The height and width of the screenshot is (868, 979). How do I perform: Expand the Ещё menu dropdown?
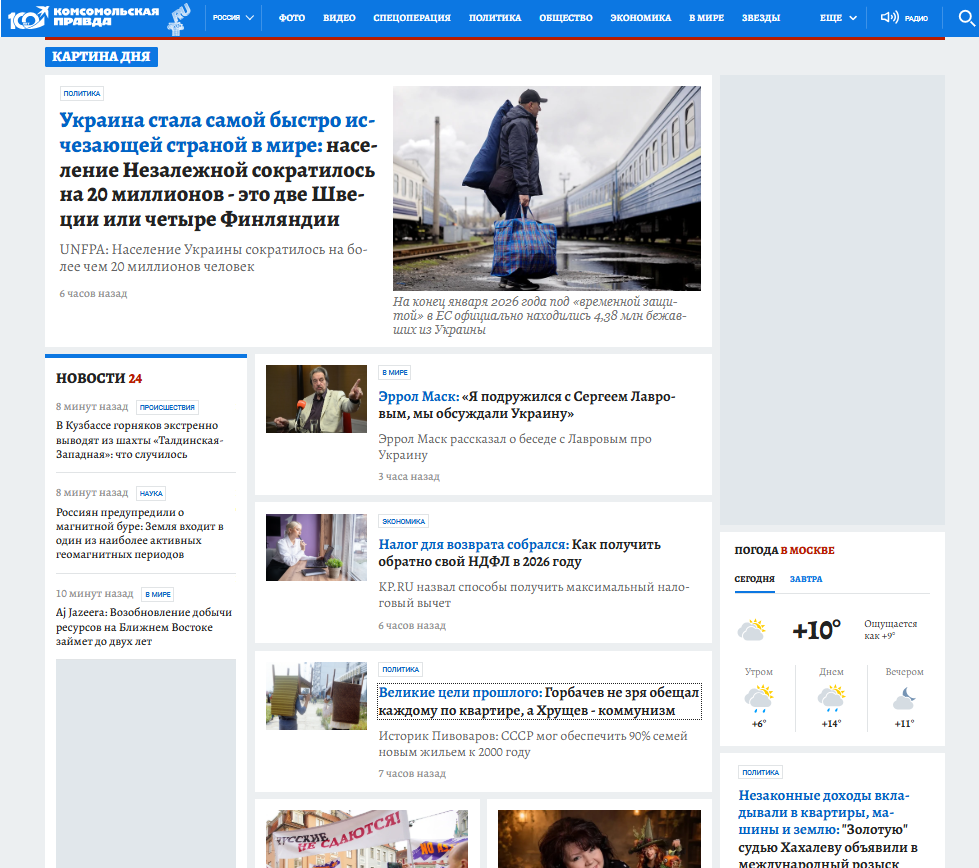click(x=838, y=18)
